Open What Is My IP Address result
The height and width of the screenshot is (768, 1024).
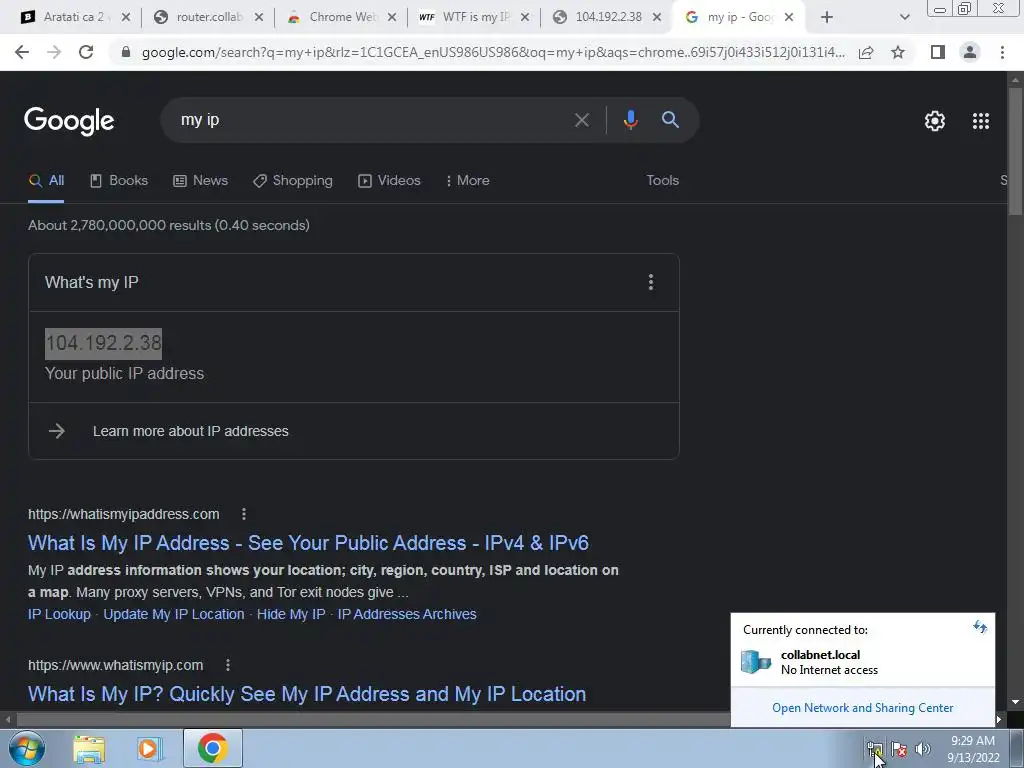point(308,543)
